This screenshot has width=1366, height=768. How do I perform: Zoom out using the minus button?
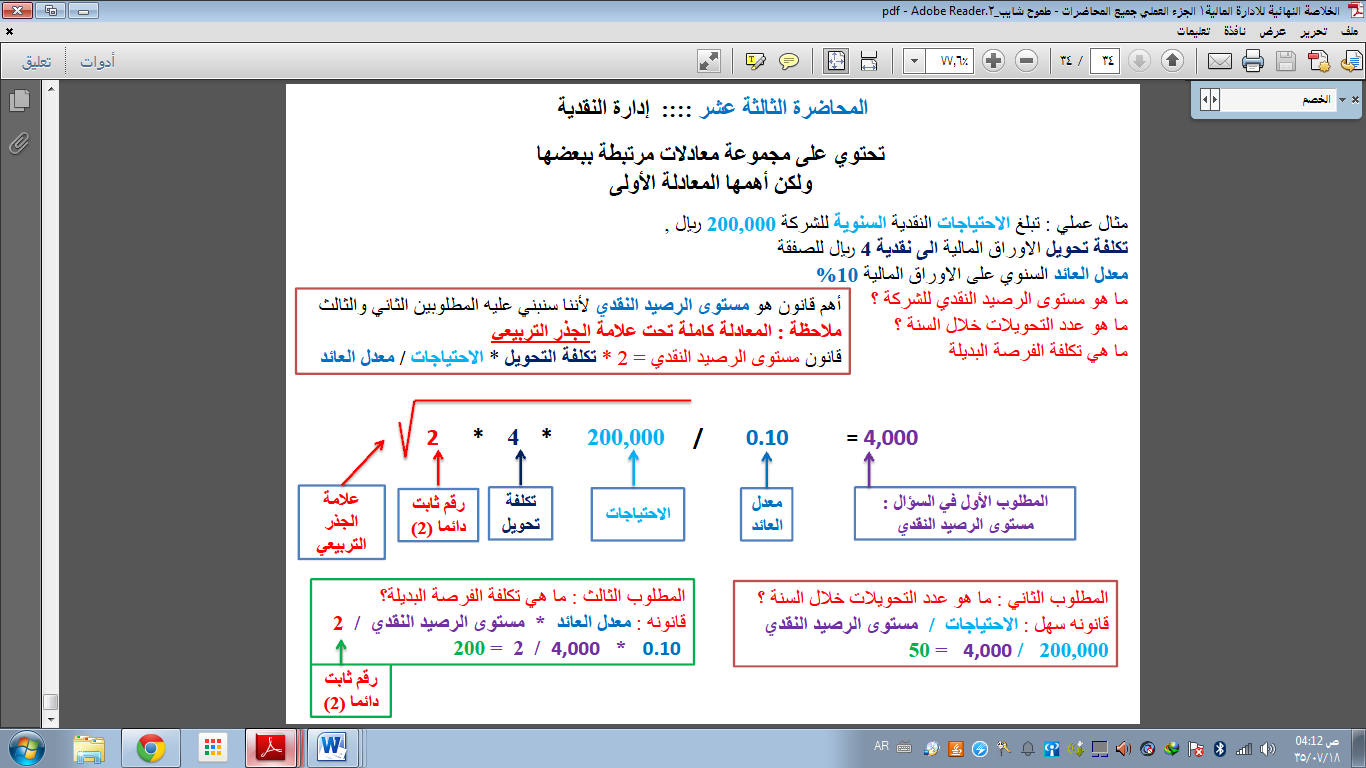(1026, 61)
